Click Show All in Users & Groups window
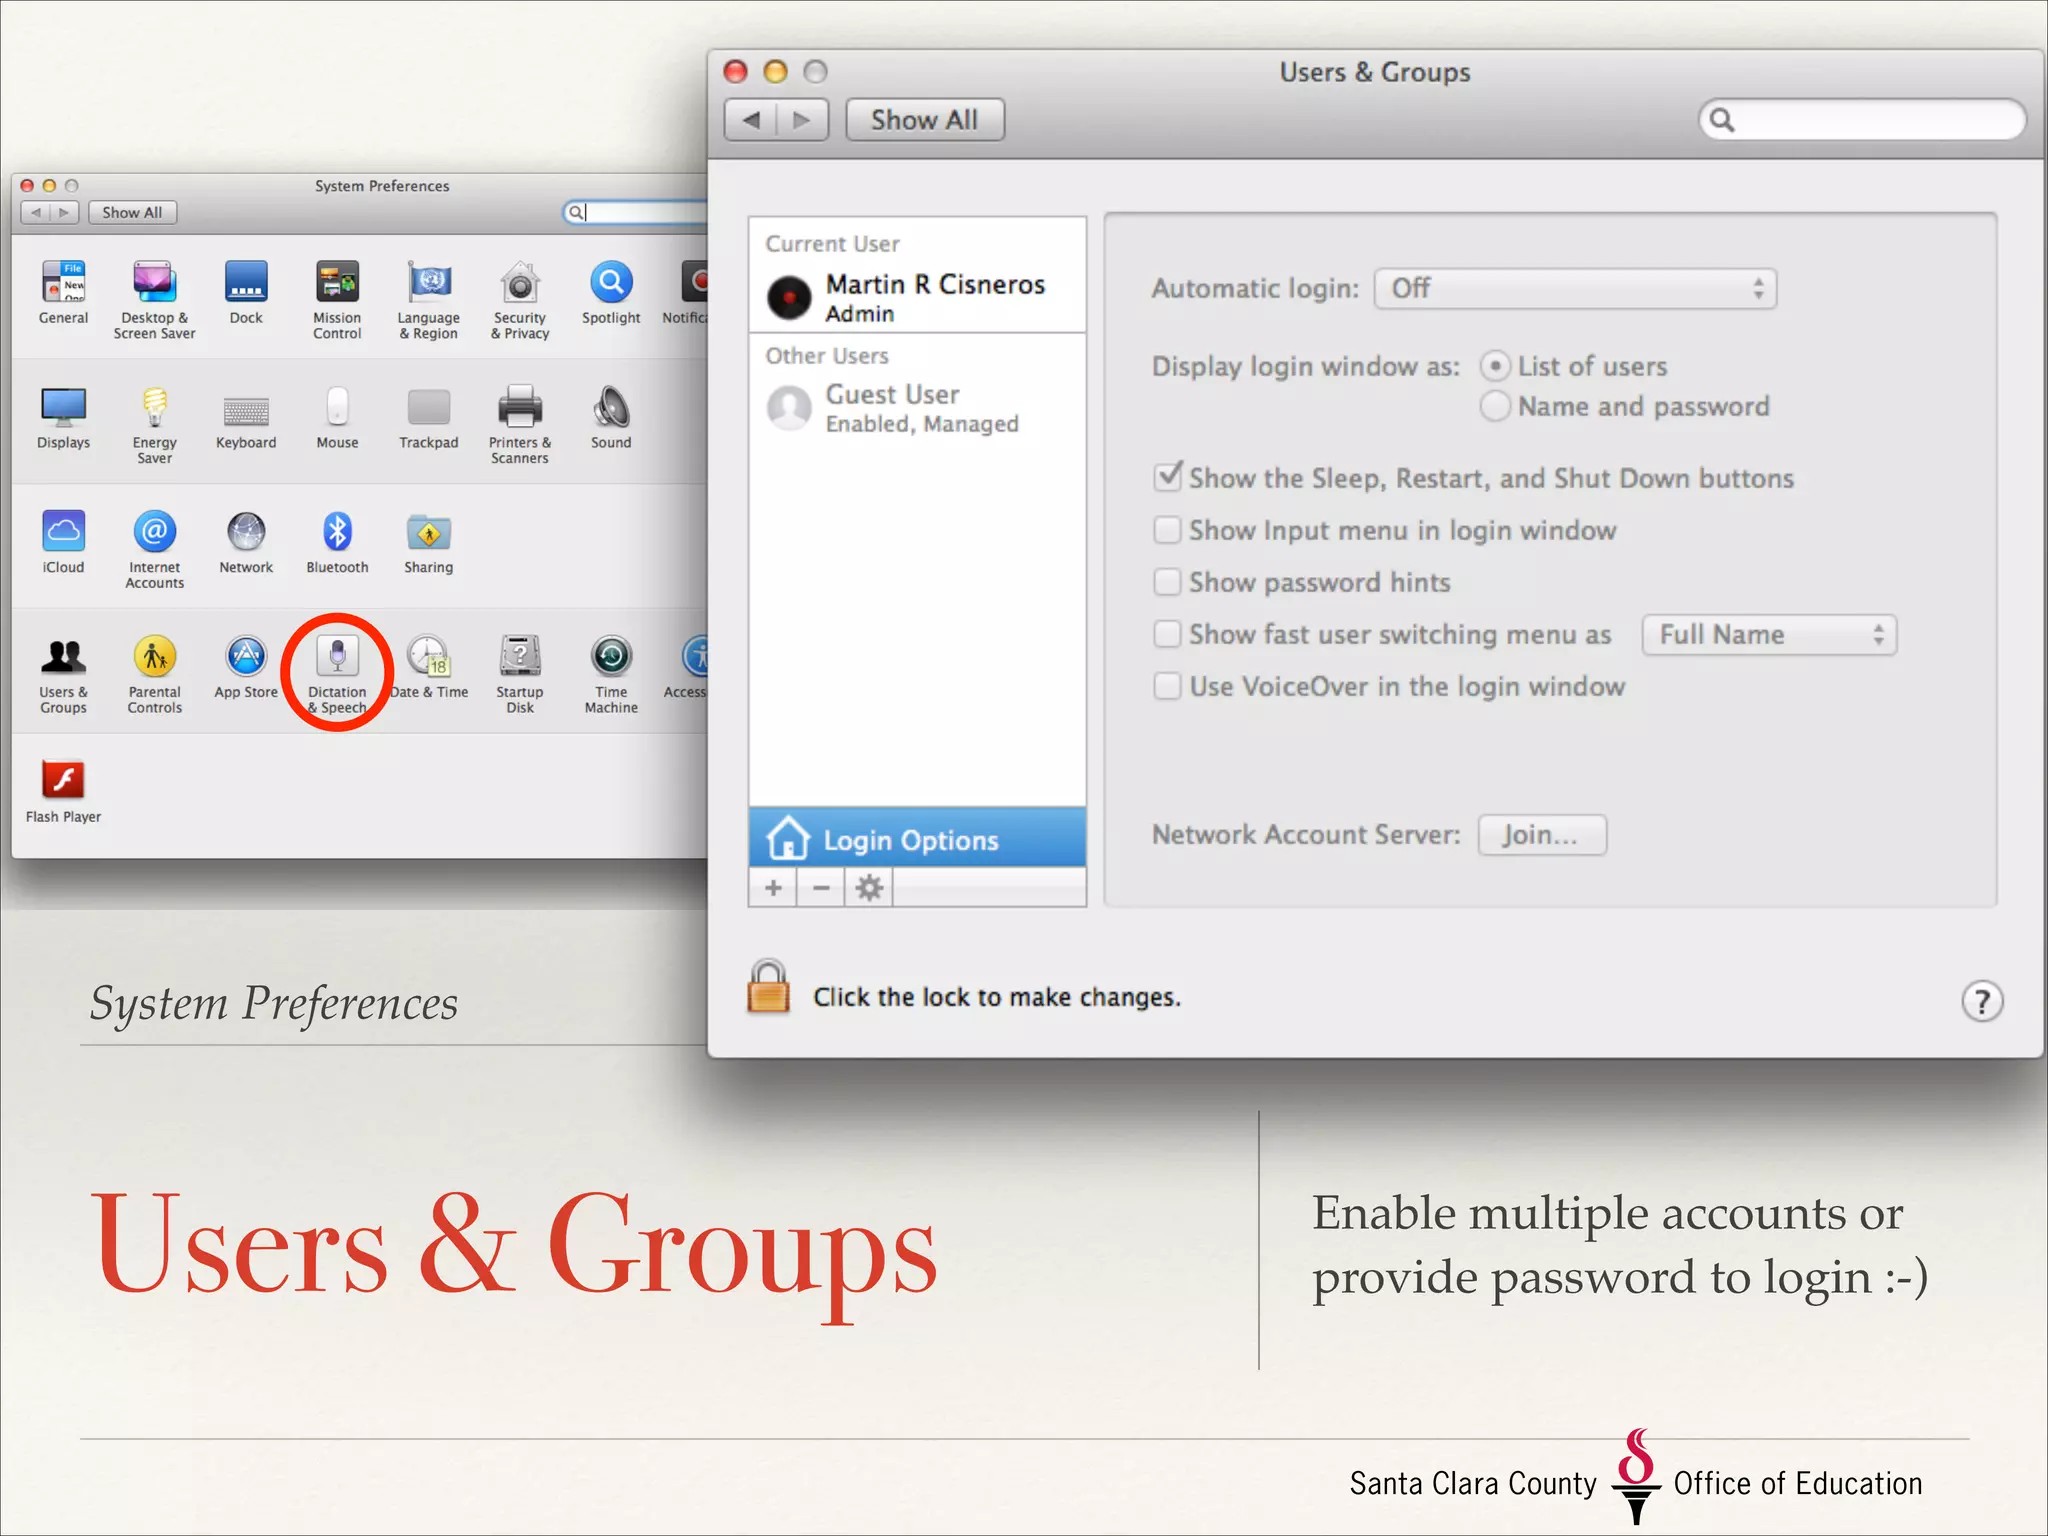2048x1536 pixels. (x=925, y=120)
